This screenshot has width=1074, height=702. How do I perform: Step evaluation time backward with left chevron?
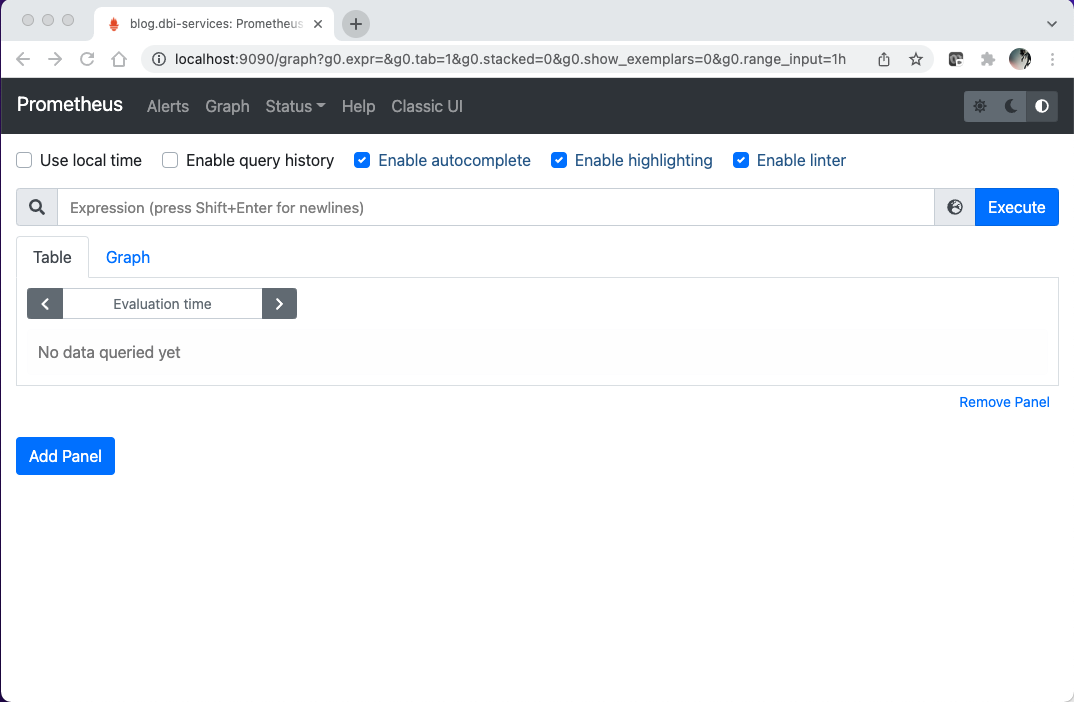click(45, 303)
